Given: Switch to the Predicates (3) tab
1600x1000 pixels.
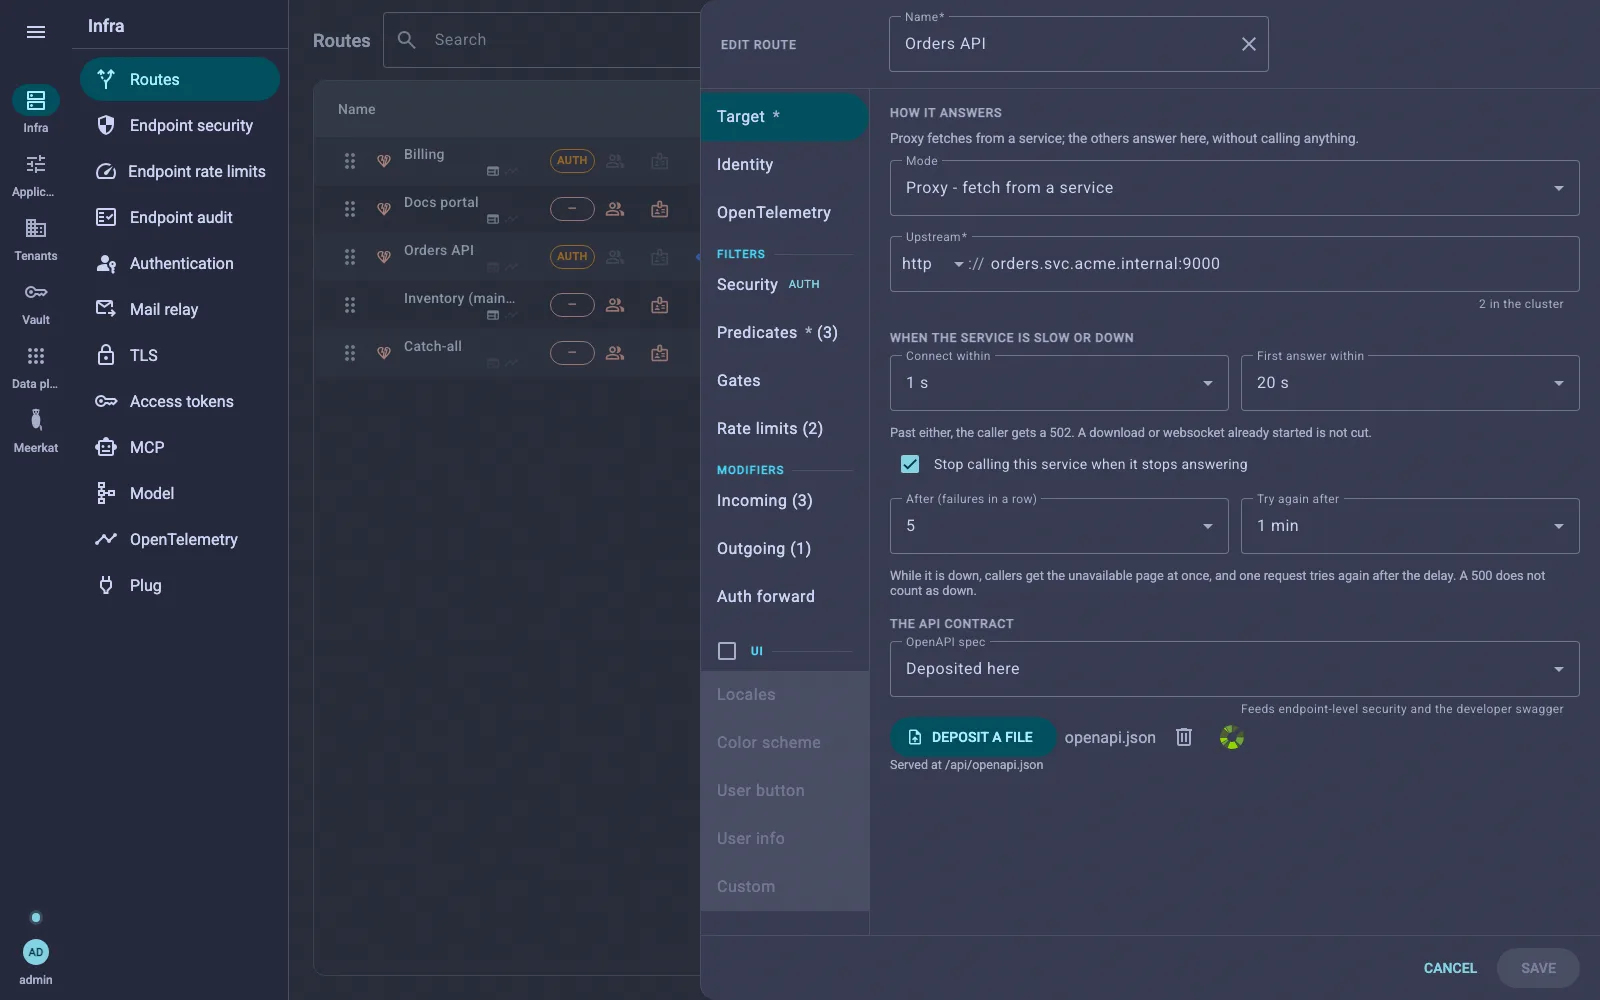Looking at the screenshot, I should (785, 333).
